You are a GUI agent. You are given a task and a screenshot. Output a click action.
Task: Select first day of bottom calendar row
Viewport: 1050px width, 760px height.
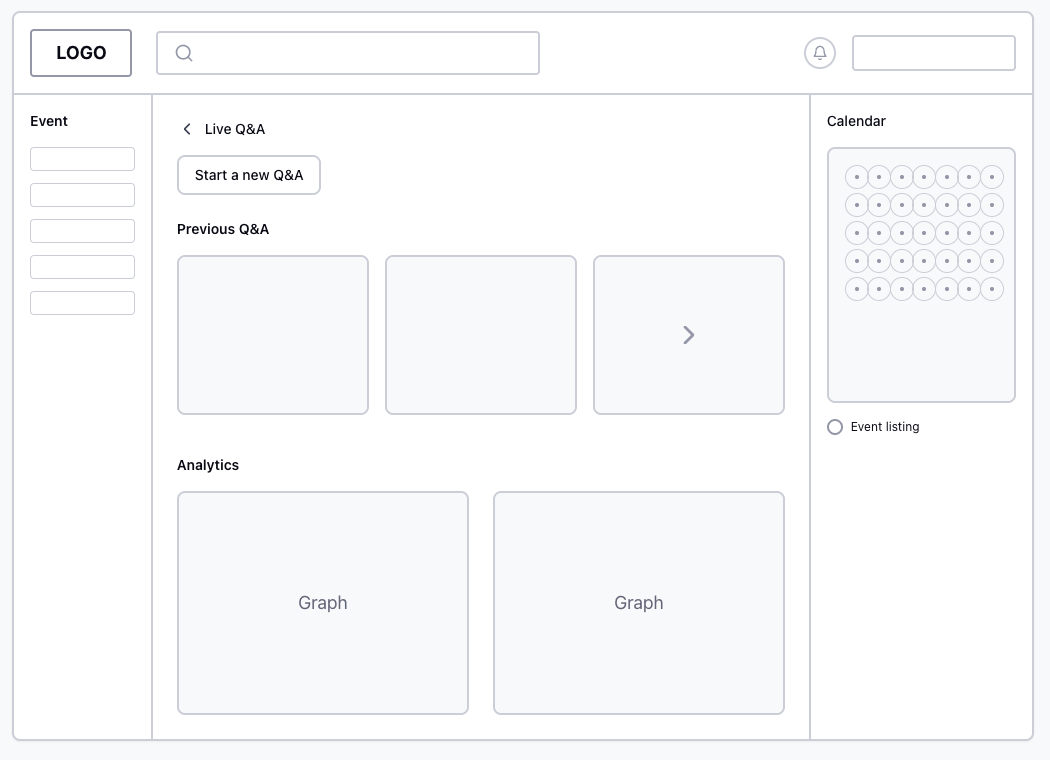coord(857,289)
